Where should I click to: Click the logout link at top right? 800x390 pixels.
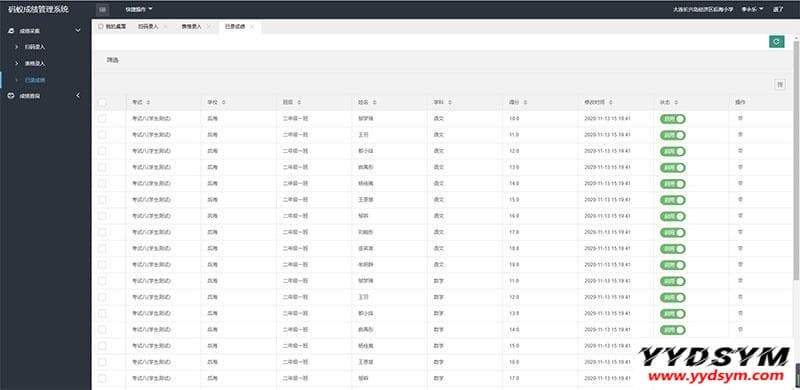[x=778, y=9]
